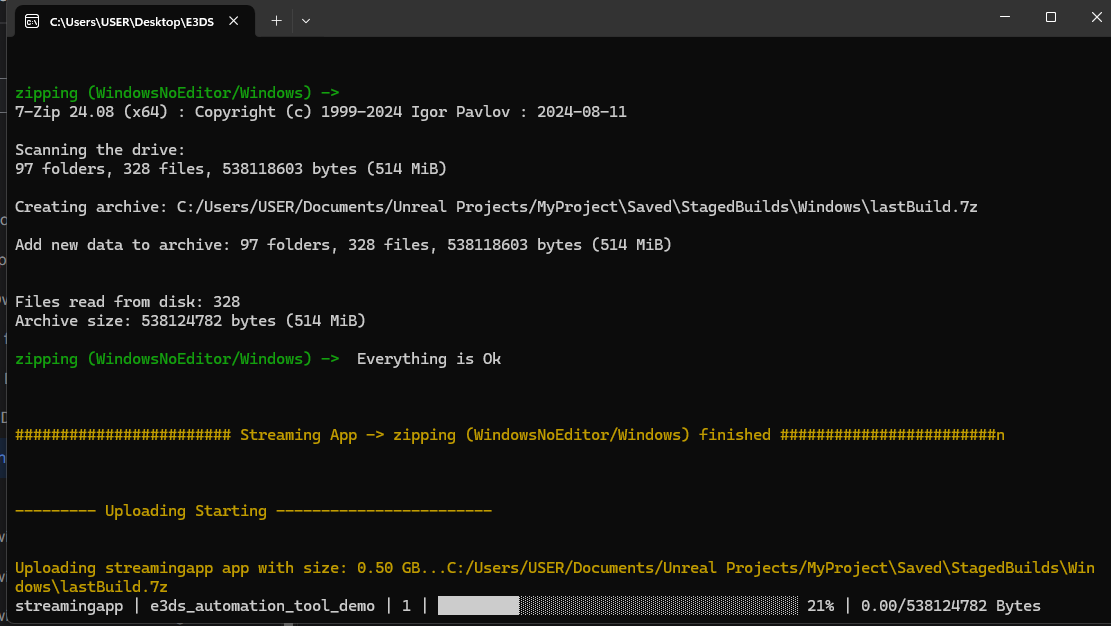This screenshot has height=626, width=1111.
Task: Maximize the terminal window
Action: pyautogui.click(x=1050, y=17)
